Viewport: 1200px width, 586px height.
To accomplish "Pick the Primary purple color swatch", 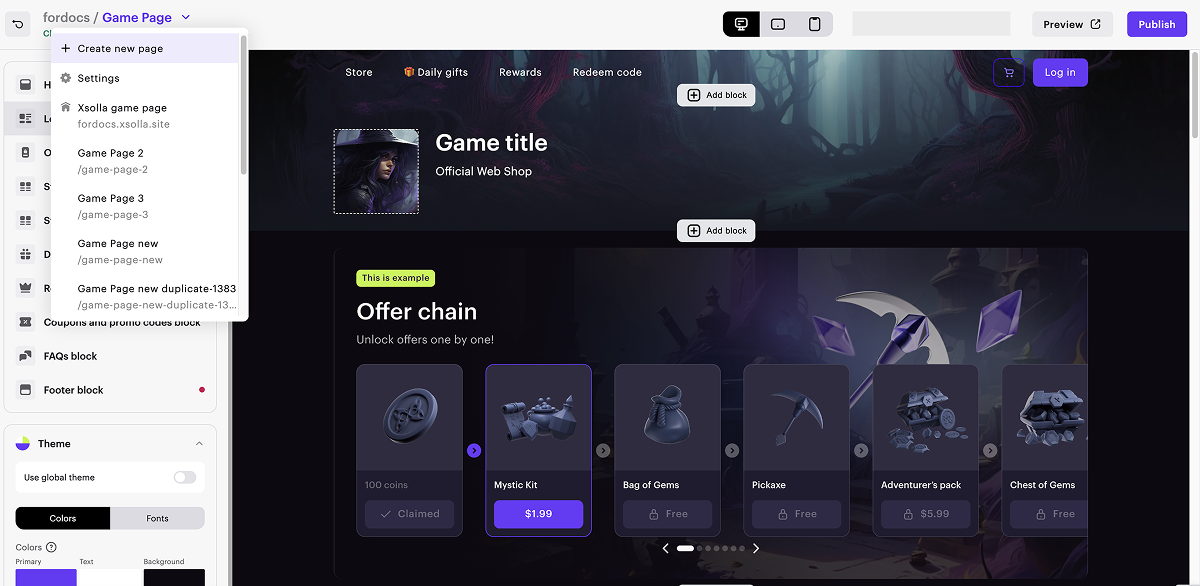I will tap(46, 577).
